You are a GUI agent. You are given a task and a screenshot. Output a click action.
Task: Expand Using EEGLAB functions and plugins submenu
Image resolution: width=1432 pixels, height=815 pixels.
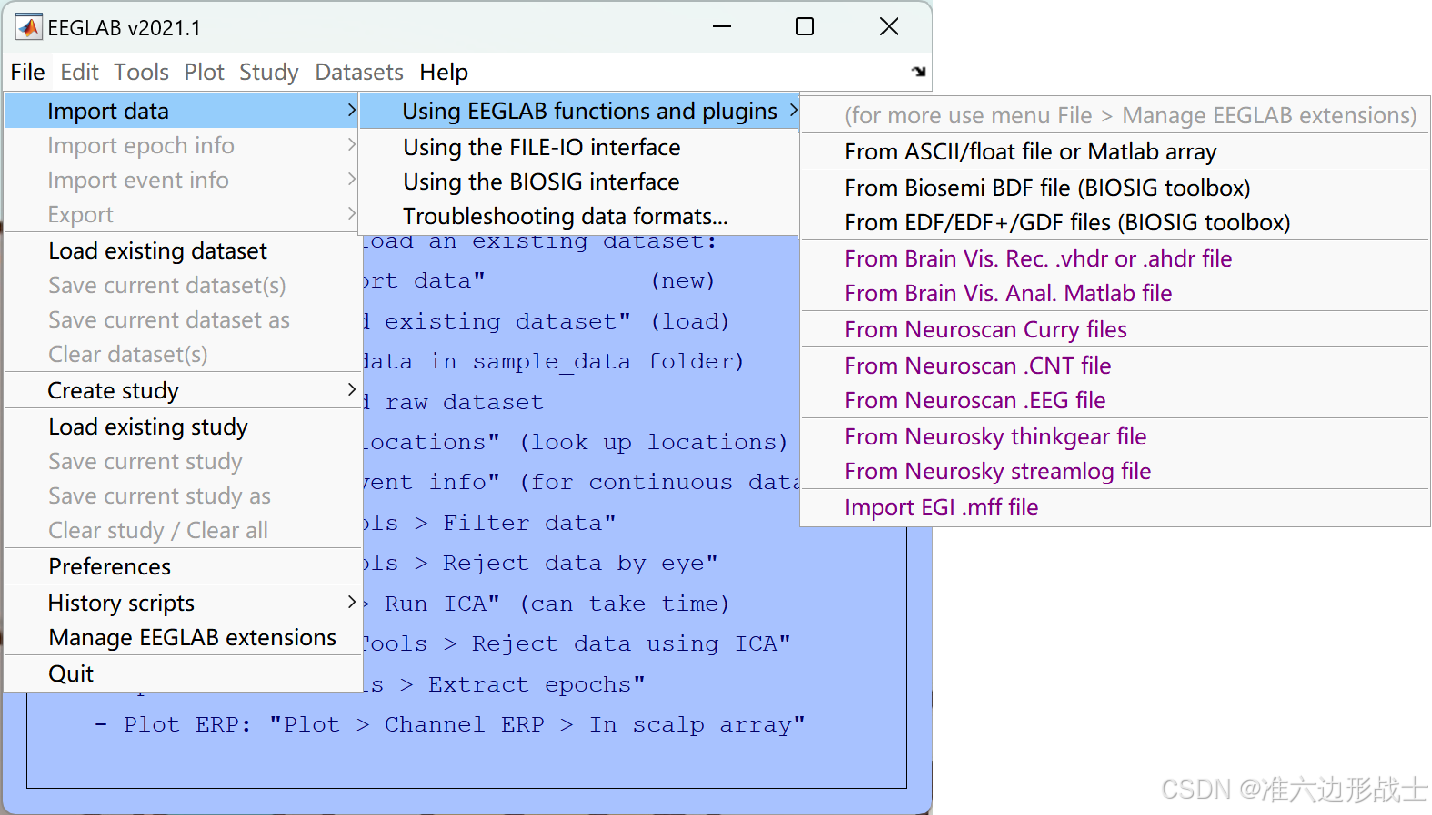579,111
